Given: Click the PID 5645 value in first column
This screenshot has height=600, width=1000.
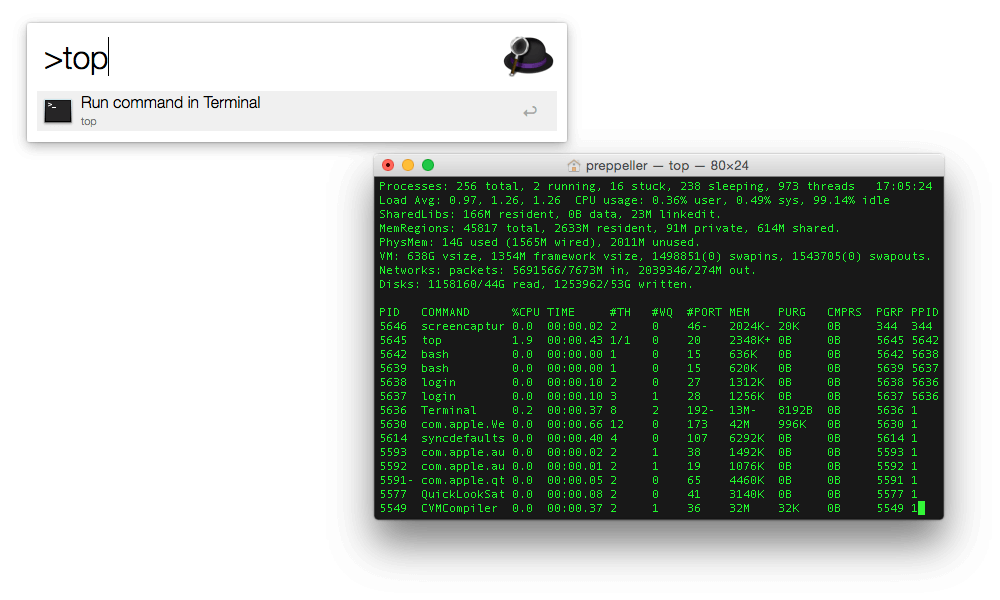Looking at the screenshot, I should point(393,340).
